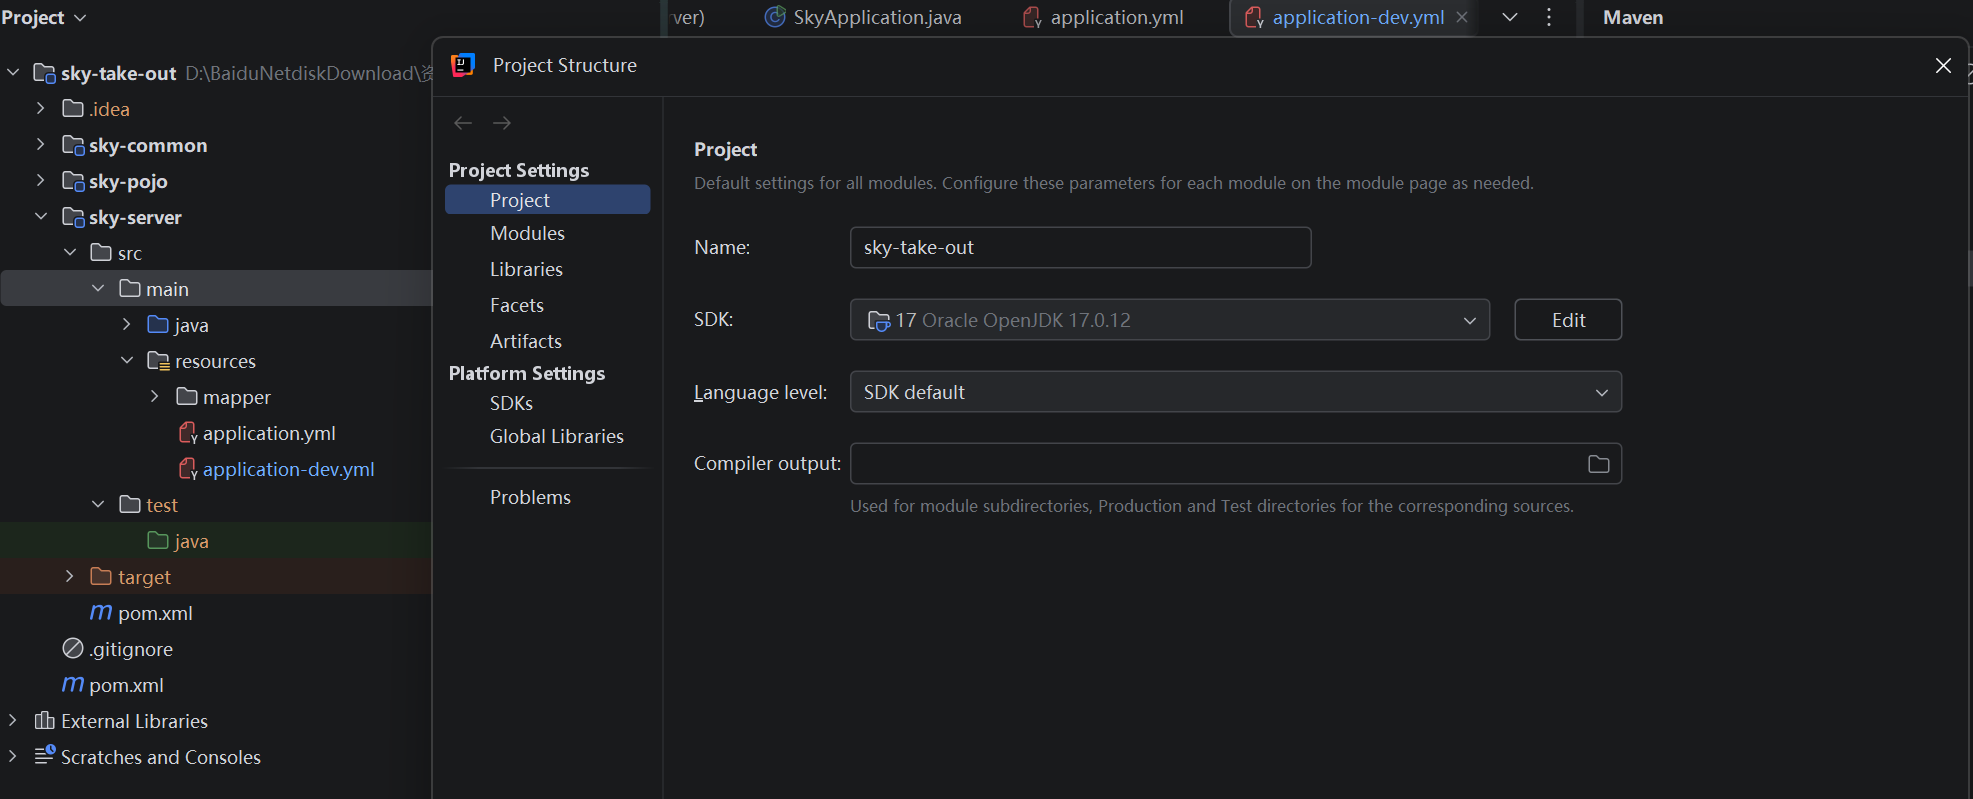Click the Maven tool window title
1973x799 pixels.
click(x=1633, y=17)
